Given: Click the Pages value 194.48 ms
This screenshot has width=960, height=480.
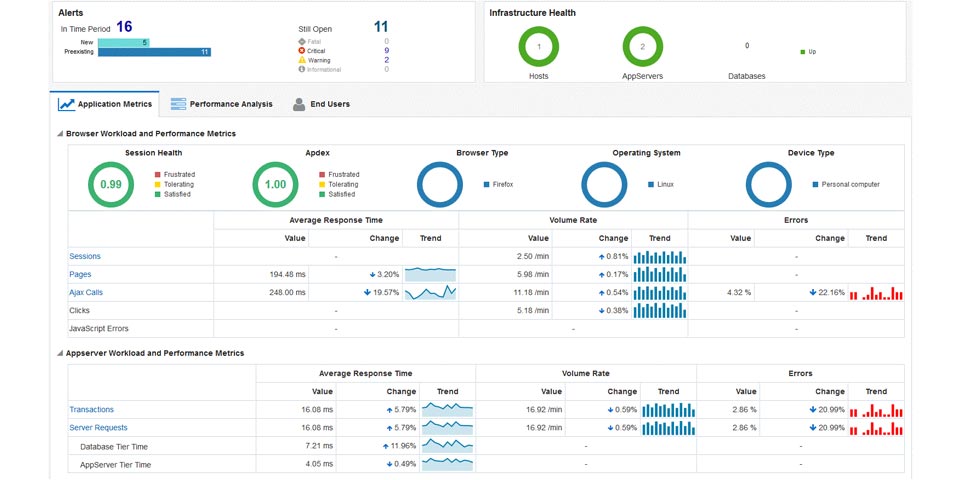Looking at the screenshot, I should 287,275.
